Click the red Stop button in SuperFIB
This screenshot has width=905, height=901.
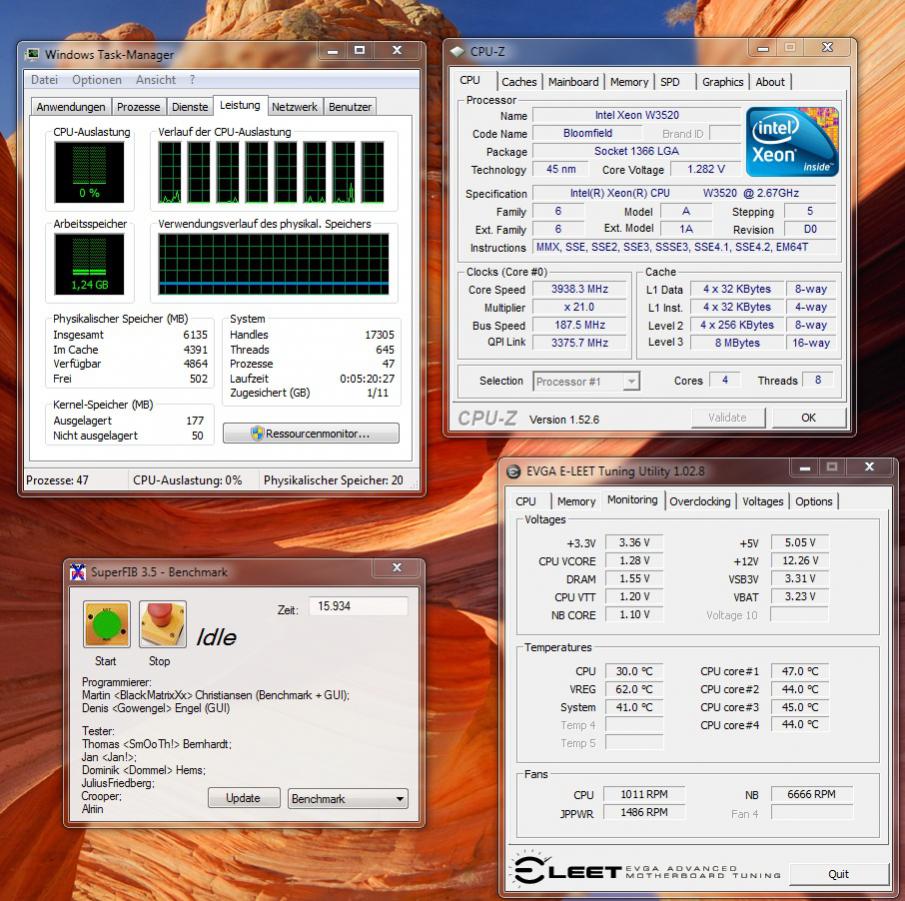[163, 624]
